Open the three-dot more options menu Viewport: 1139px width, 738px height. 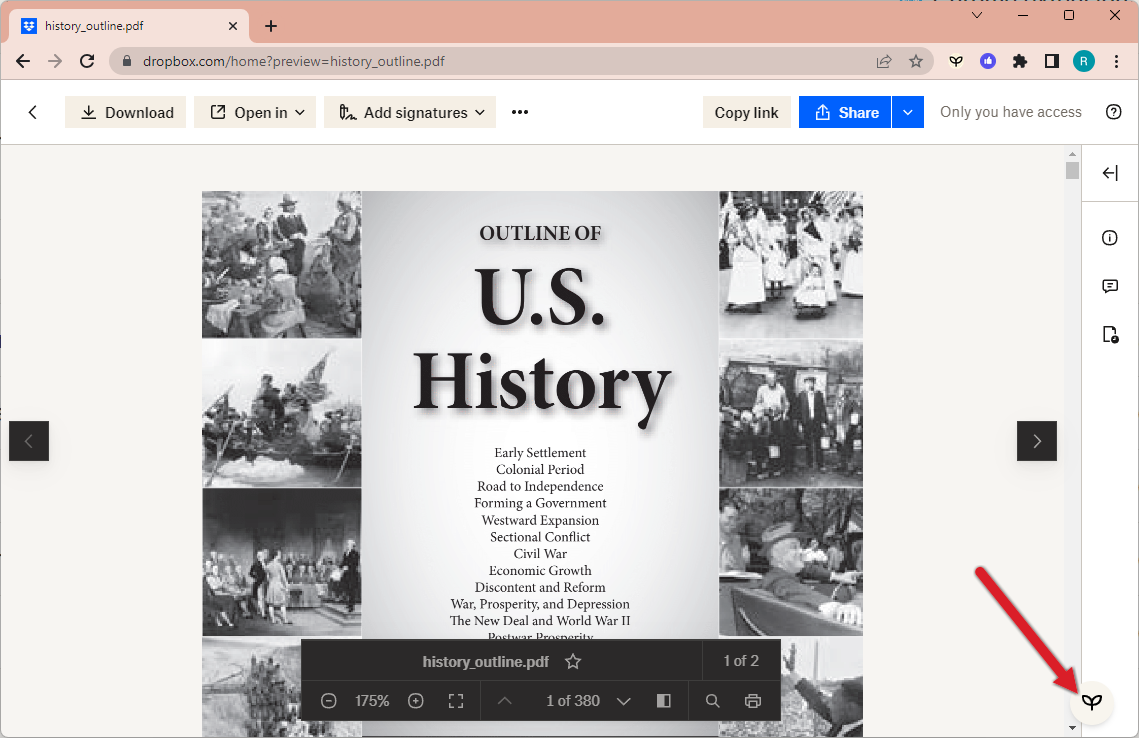coord(519,113)
